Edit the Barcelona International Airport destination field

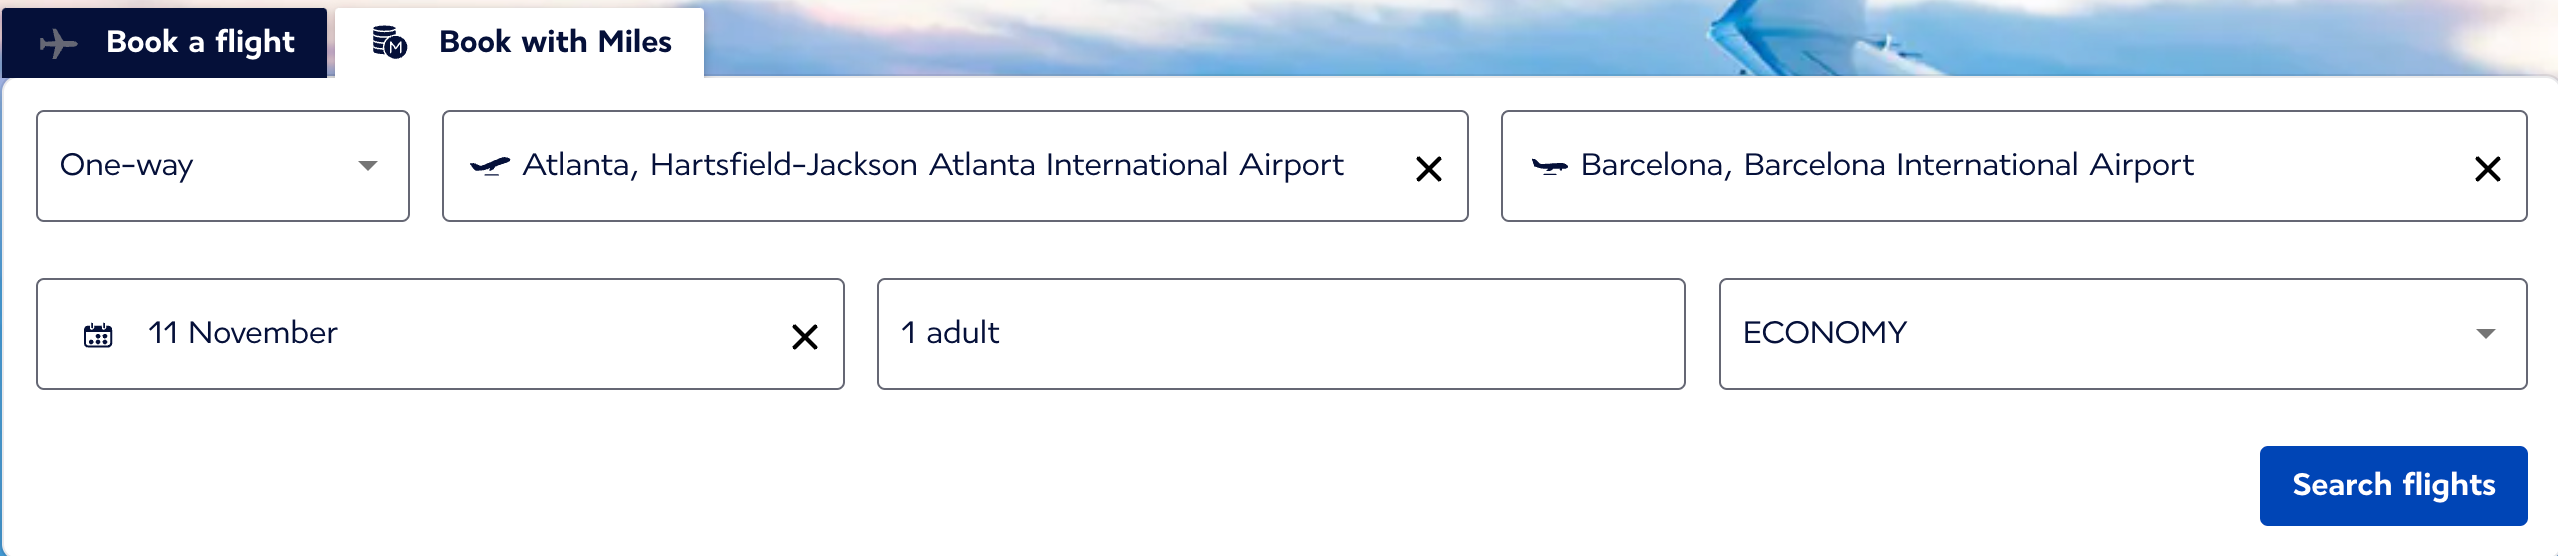pos(2014,166)
